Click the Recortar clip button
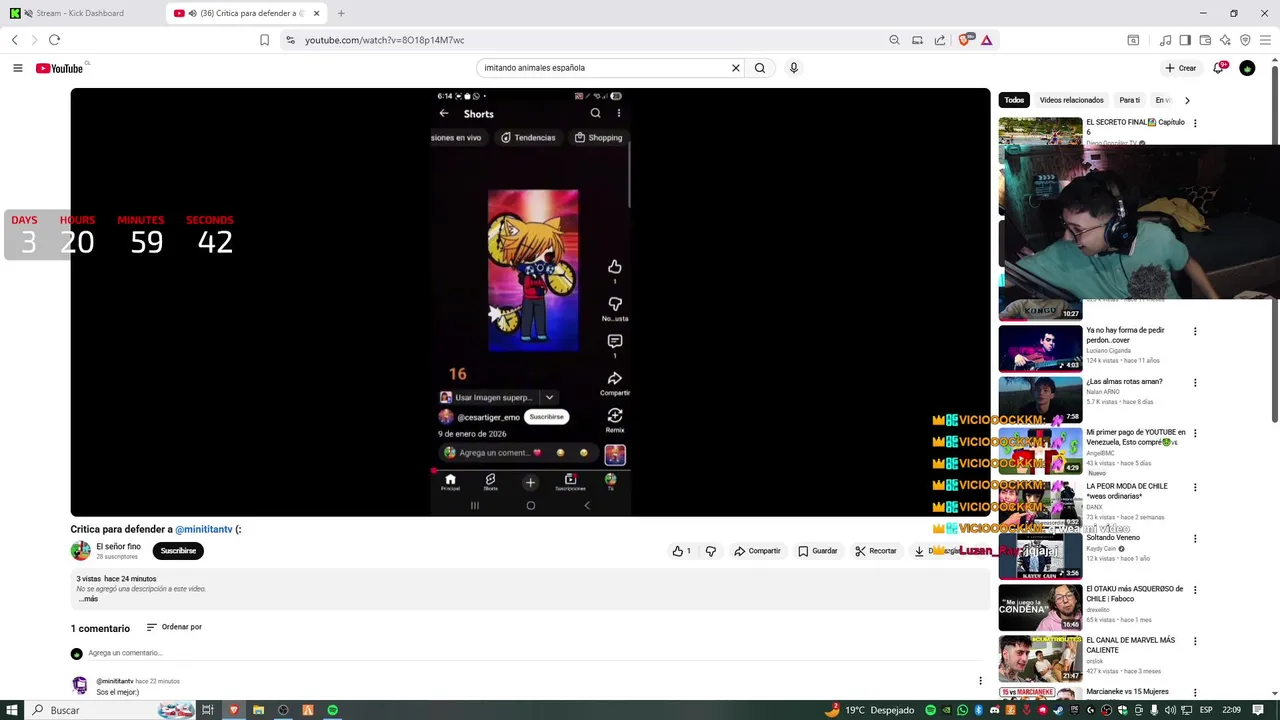 point(876,551)
